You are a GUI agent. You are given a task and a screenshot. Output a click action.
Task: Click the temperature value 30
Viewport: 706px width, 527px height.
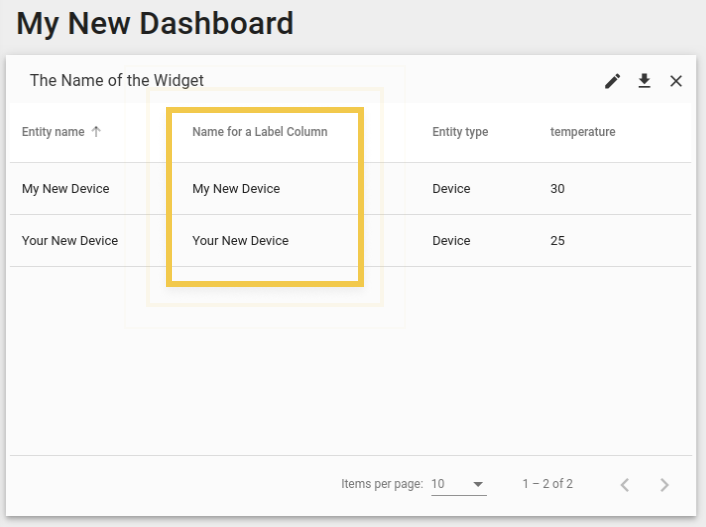click(x=557, y=189)
